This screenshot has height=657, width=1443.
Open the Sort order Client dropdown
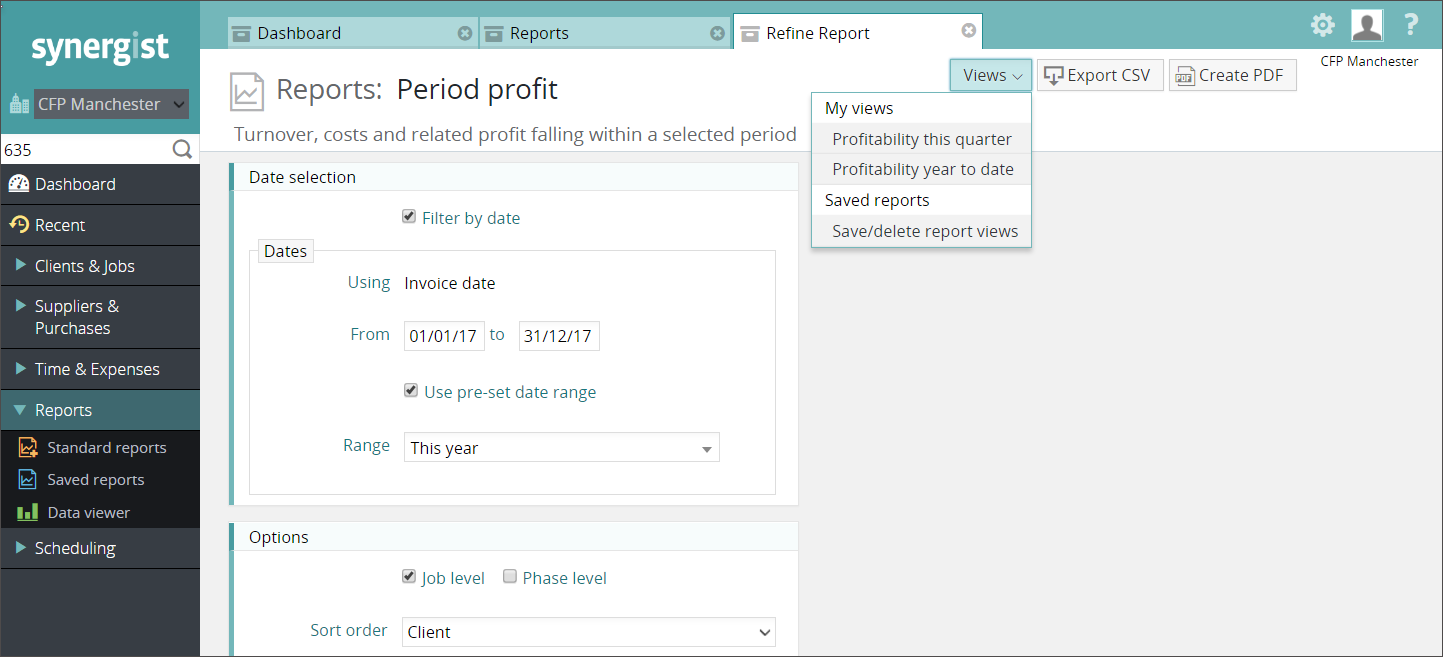[589, 632]
